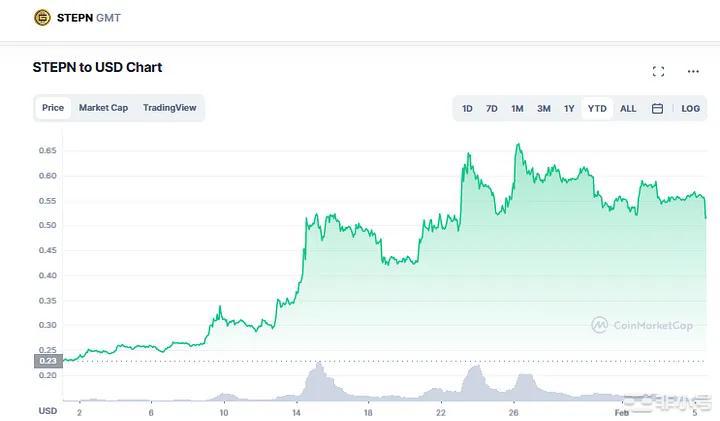Image resolution: width=720 pixels, height=421 pixels.
Task: Open the calendar date range picker
Action: (x=657, y=108)
